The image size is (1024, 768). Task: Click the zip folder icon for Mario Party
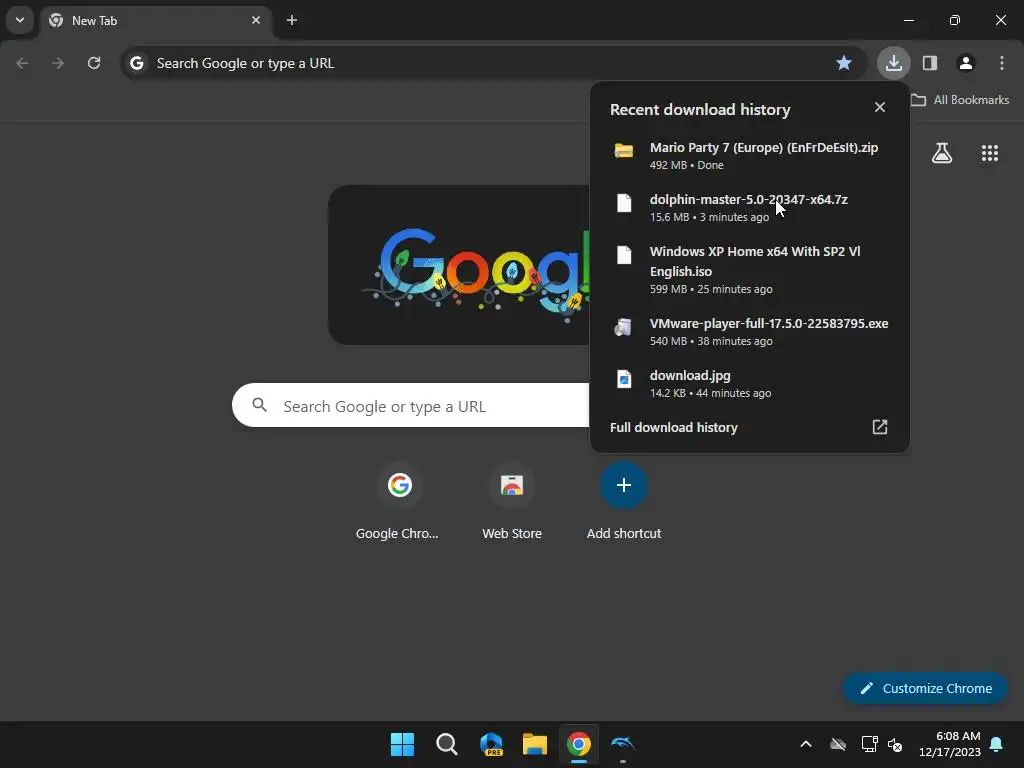[624, 151]
